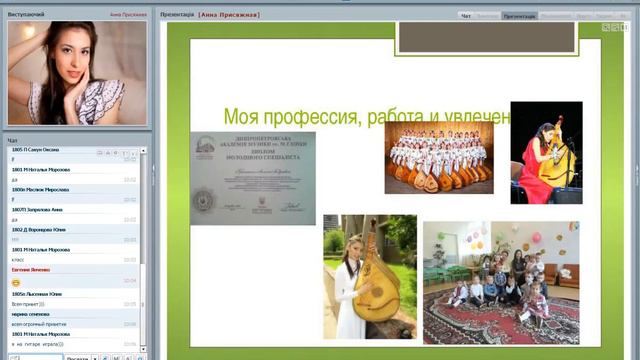This screenshot has width=640, height=360.
Task: Click the speaker video of Анна Присяжная
Action: click(77, 73)
